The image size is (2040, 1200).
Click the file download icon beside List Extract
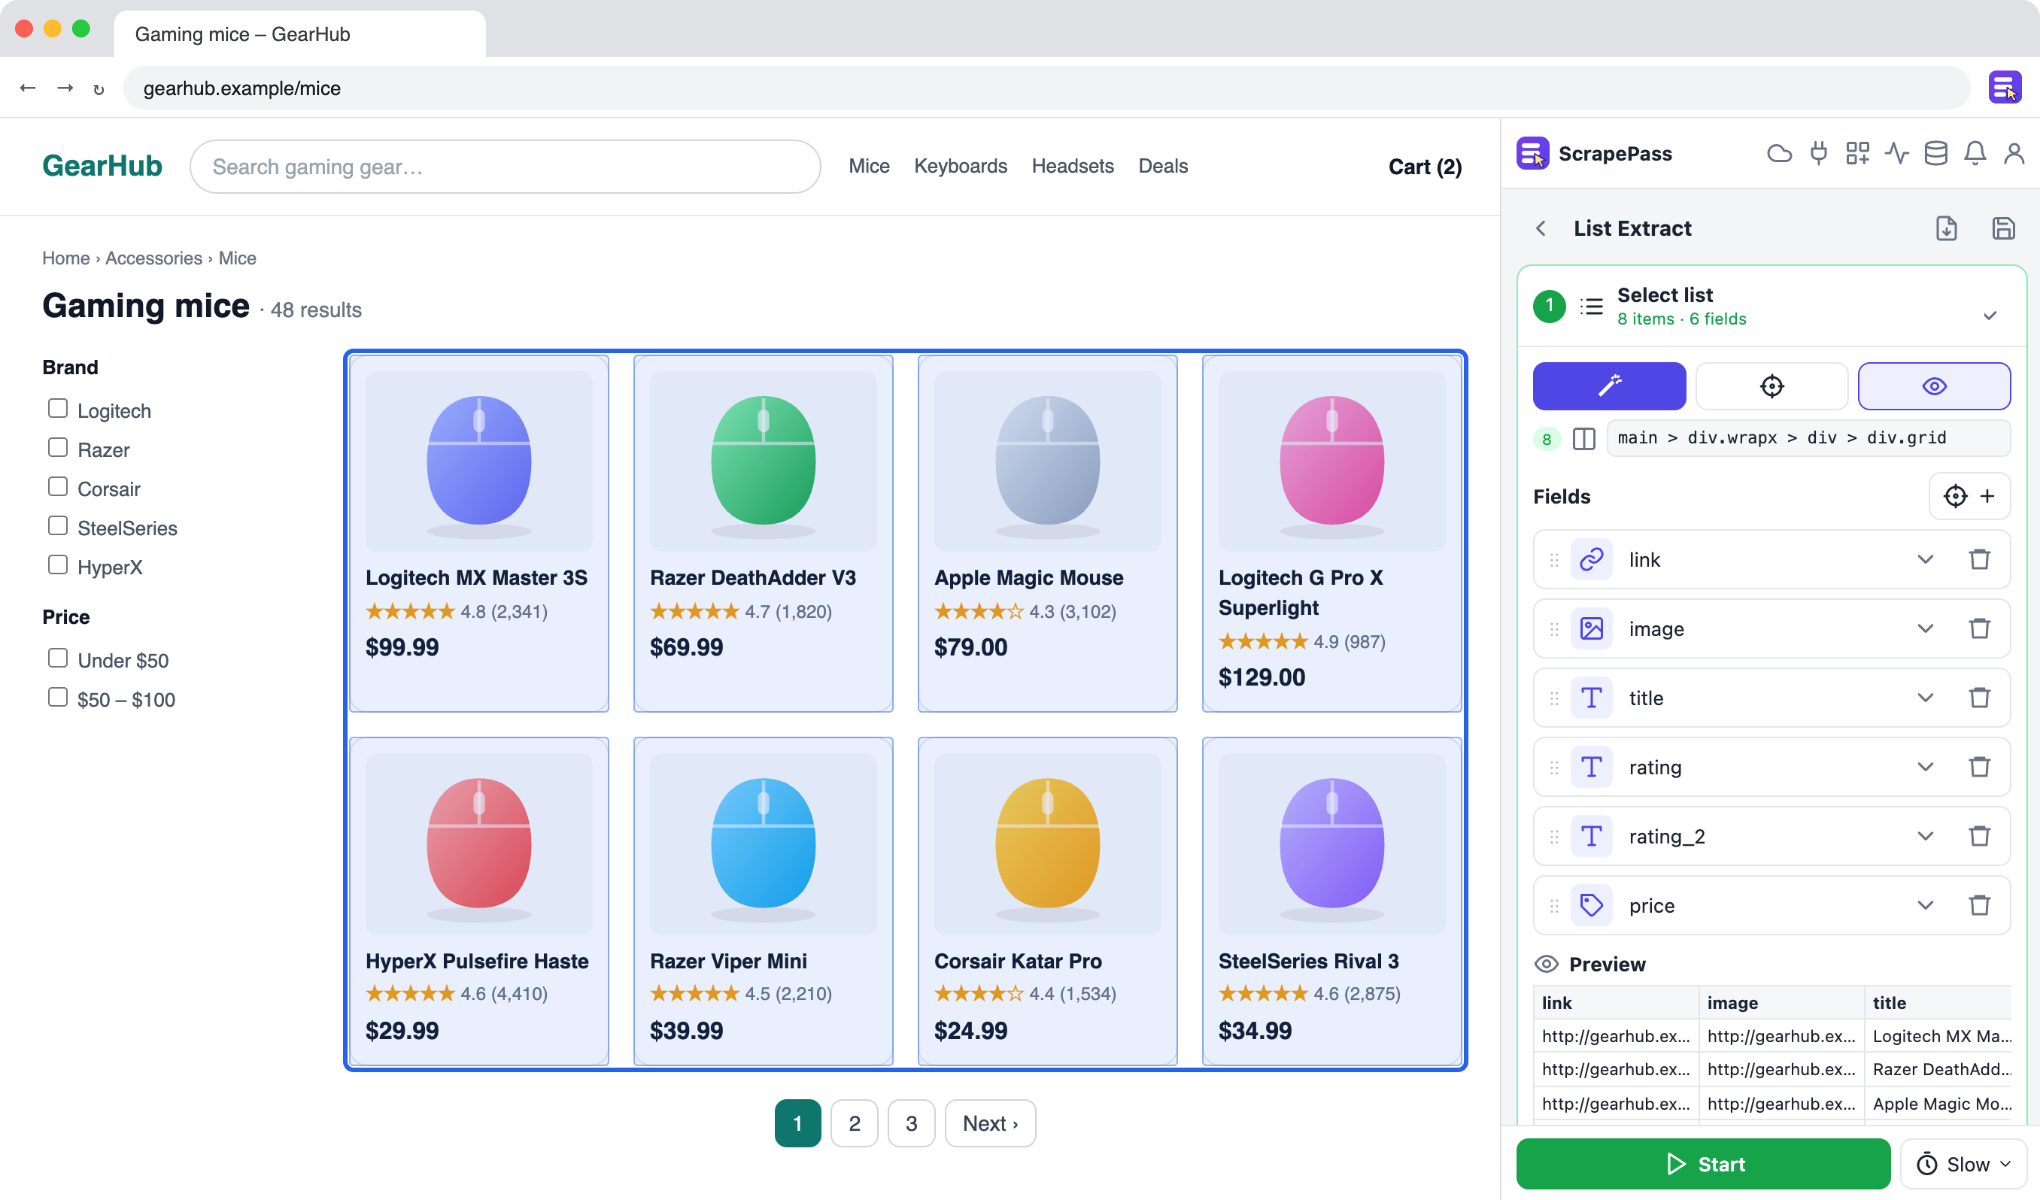(1946, 229)
